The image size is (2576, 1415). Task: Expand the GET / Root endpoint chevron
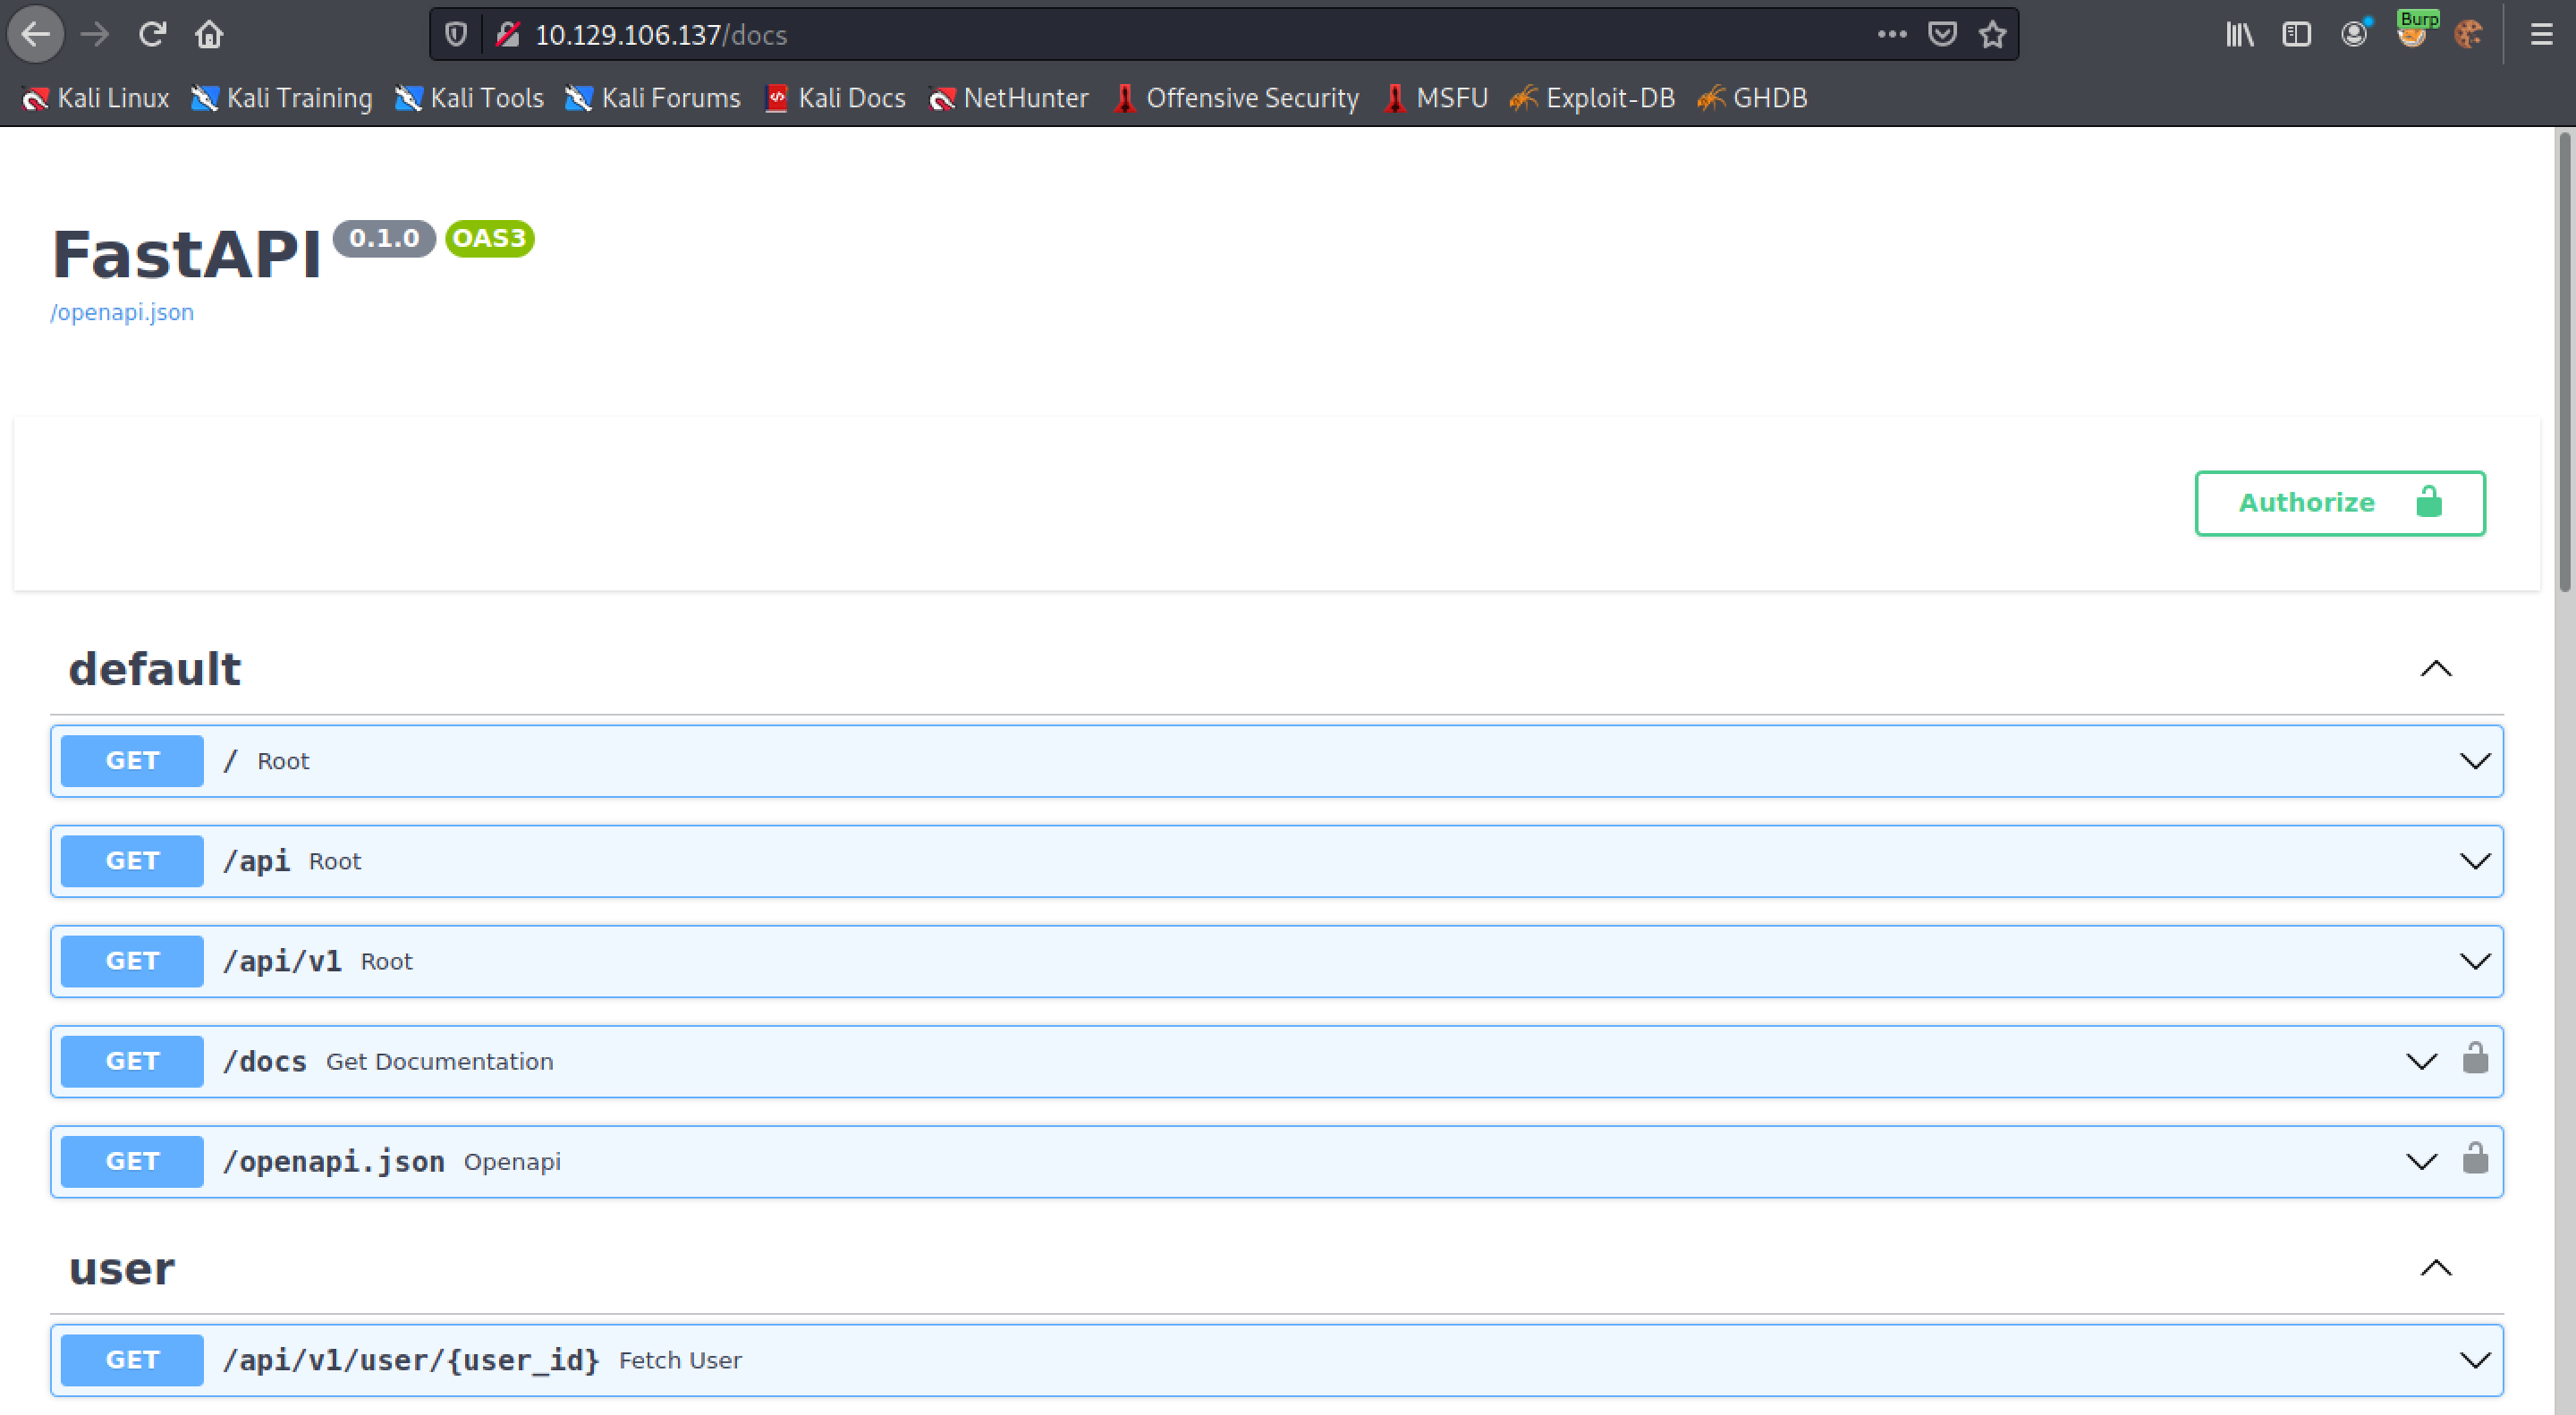[x=2474, y=761]
